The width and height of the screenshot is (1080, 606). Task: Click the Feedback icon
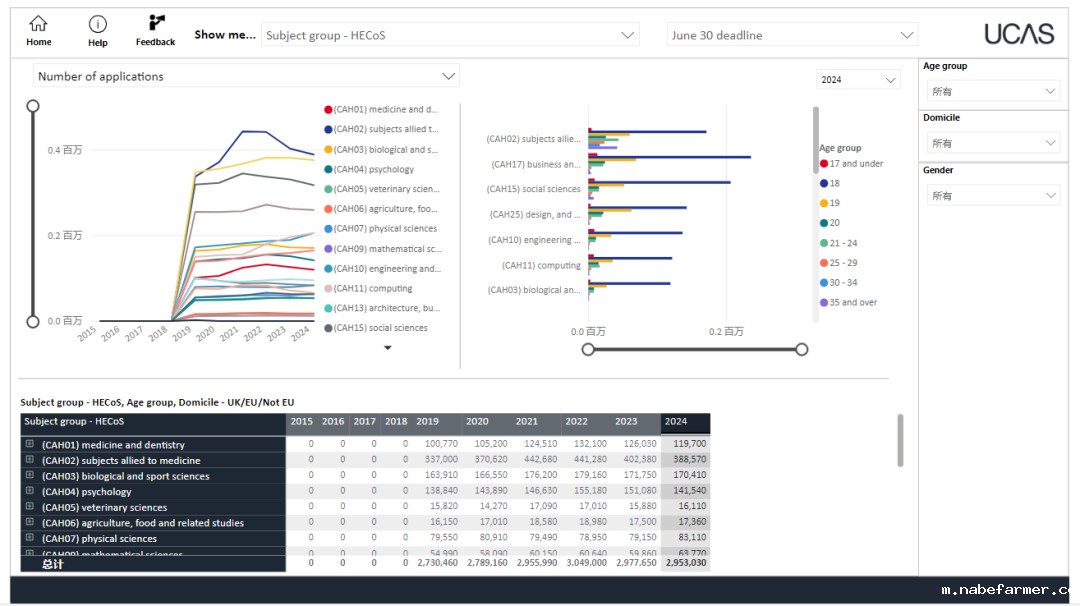pyautogui.click(x=156, y=23)
